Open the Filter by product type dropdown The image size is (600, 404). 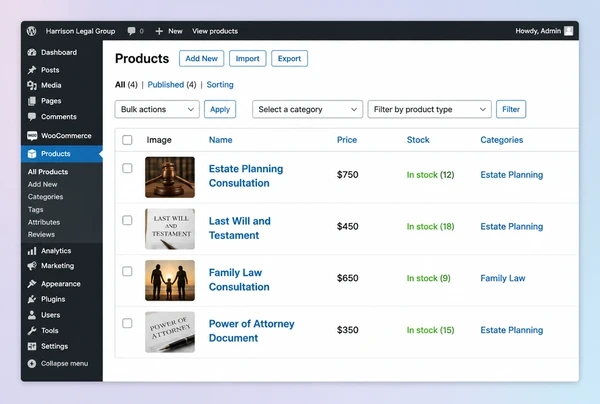(429, 109)
